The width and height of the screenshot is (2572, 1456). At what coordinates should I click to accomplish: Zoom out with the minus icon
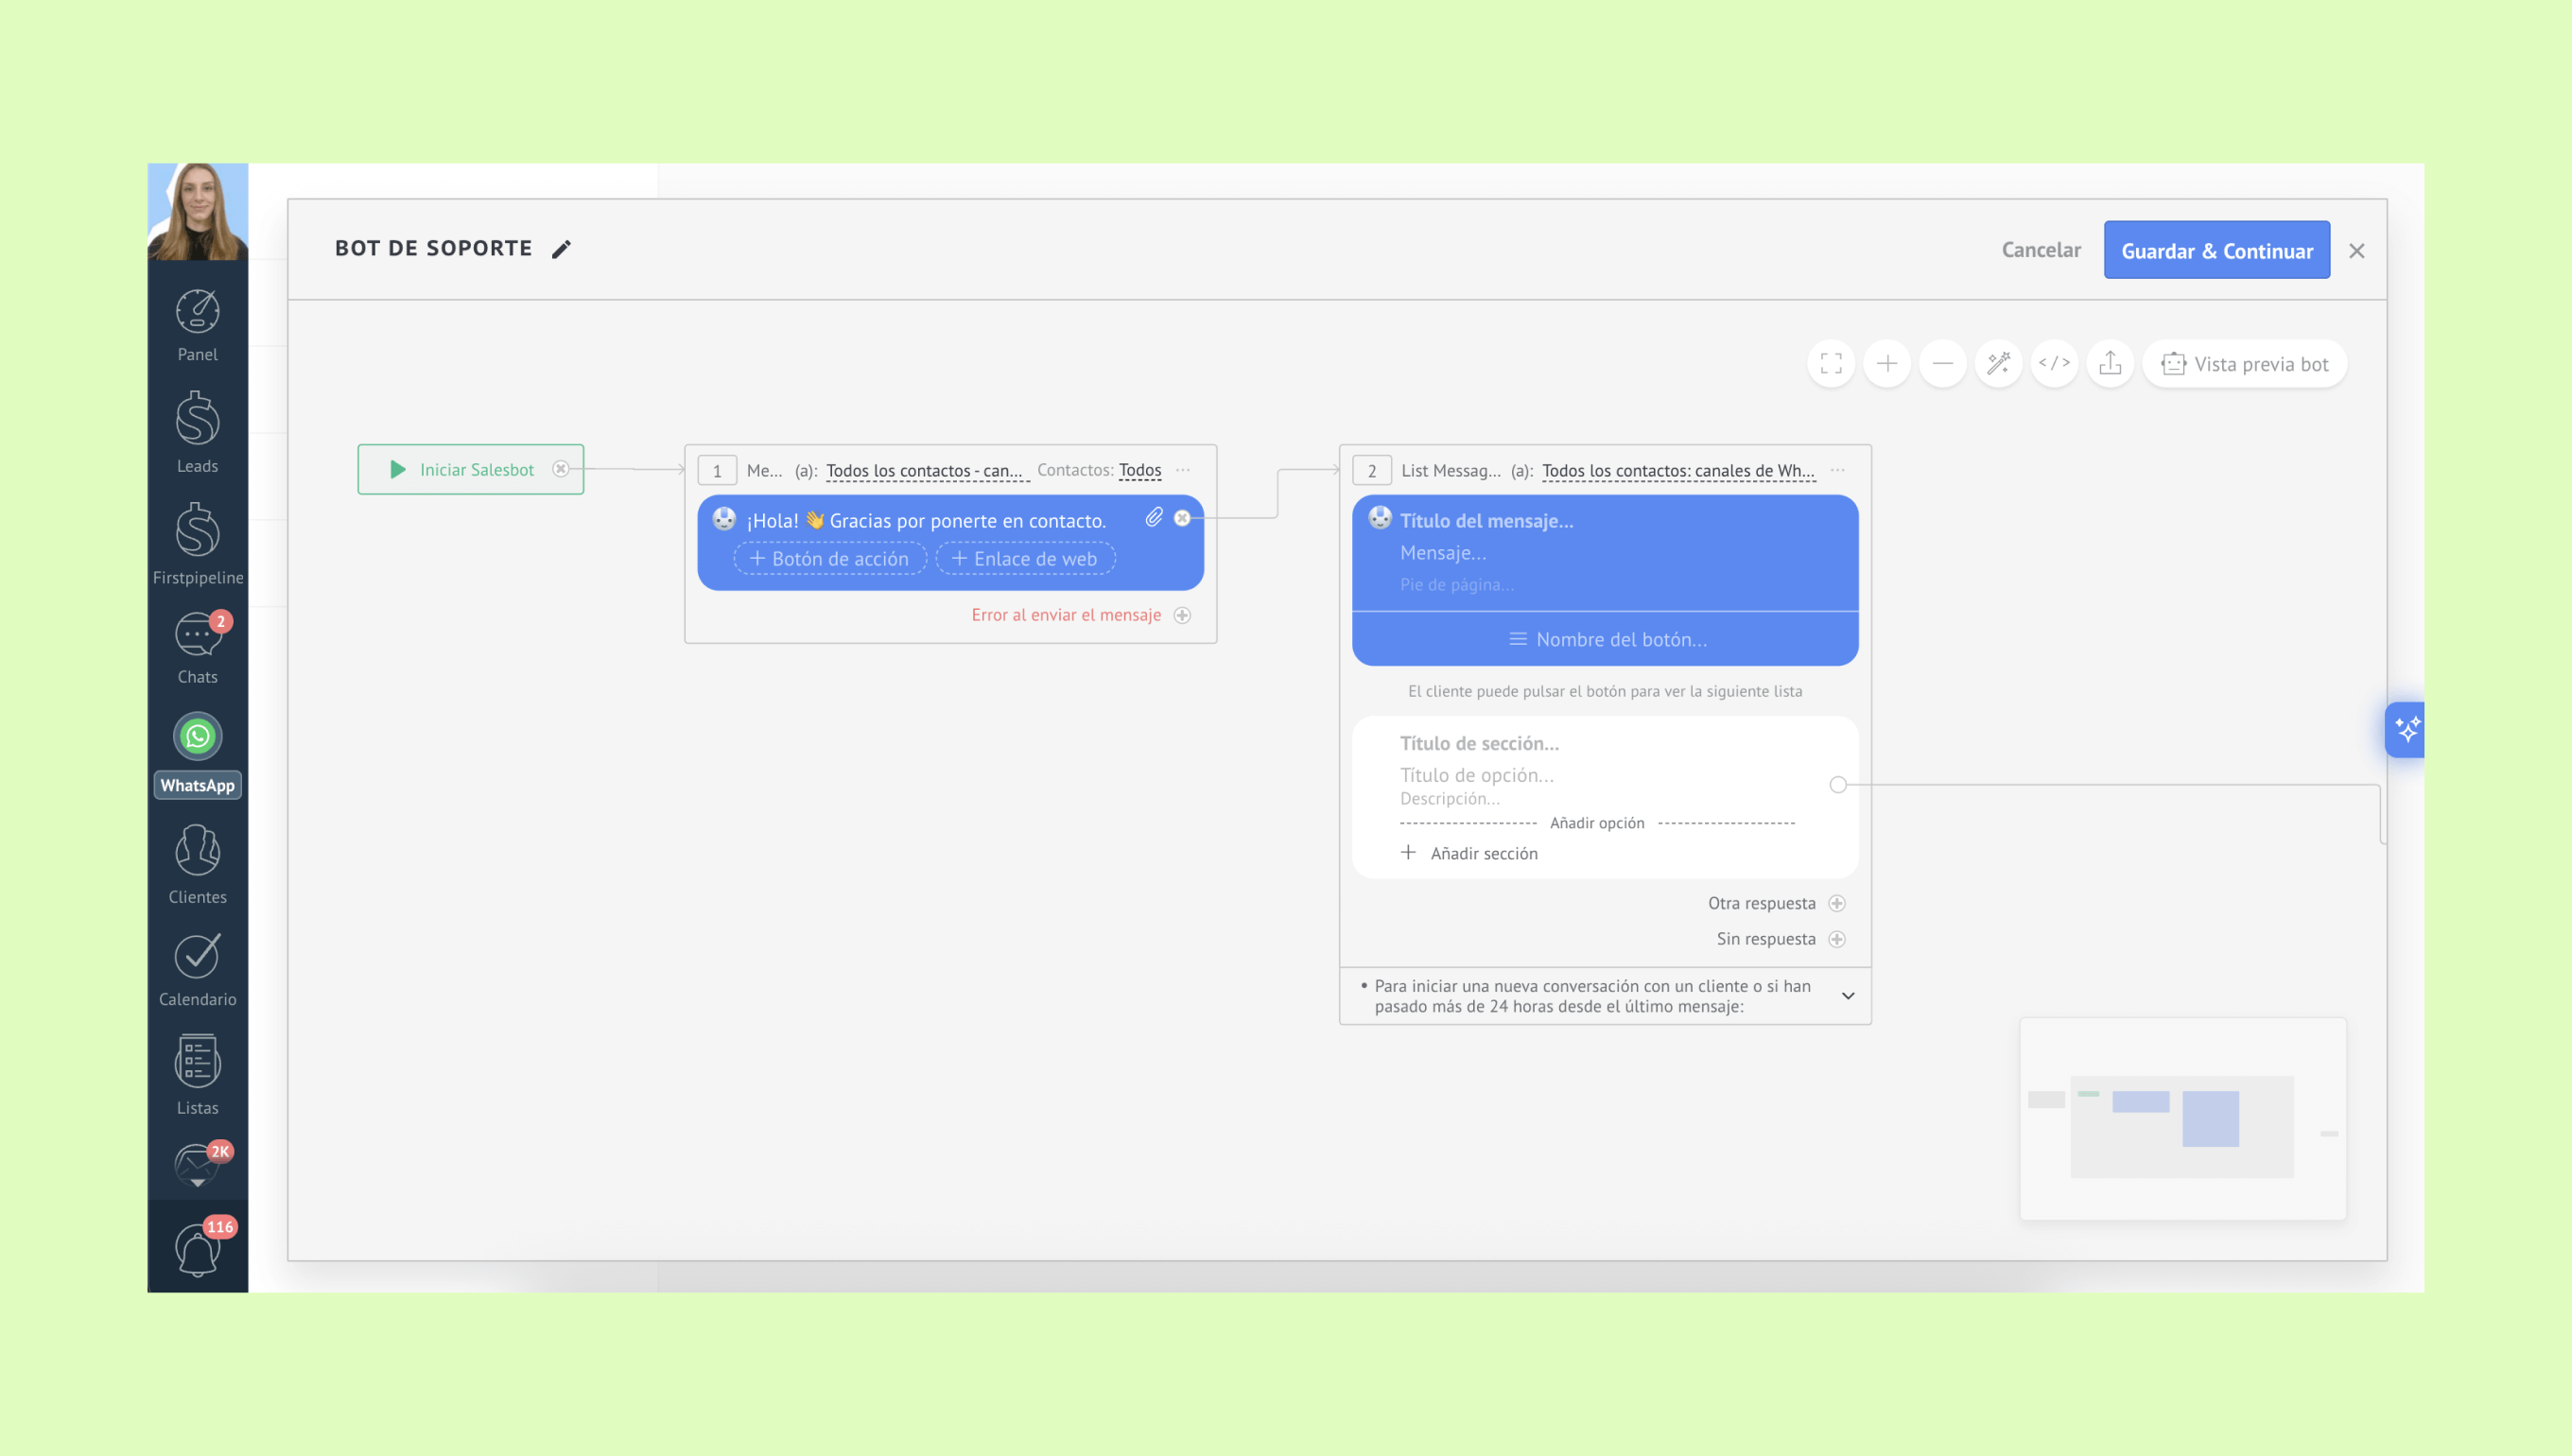click(1943, 363)
